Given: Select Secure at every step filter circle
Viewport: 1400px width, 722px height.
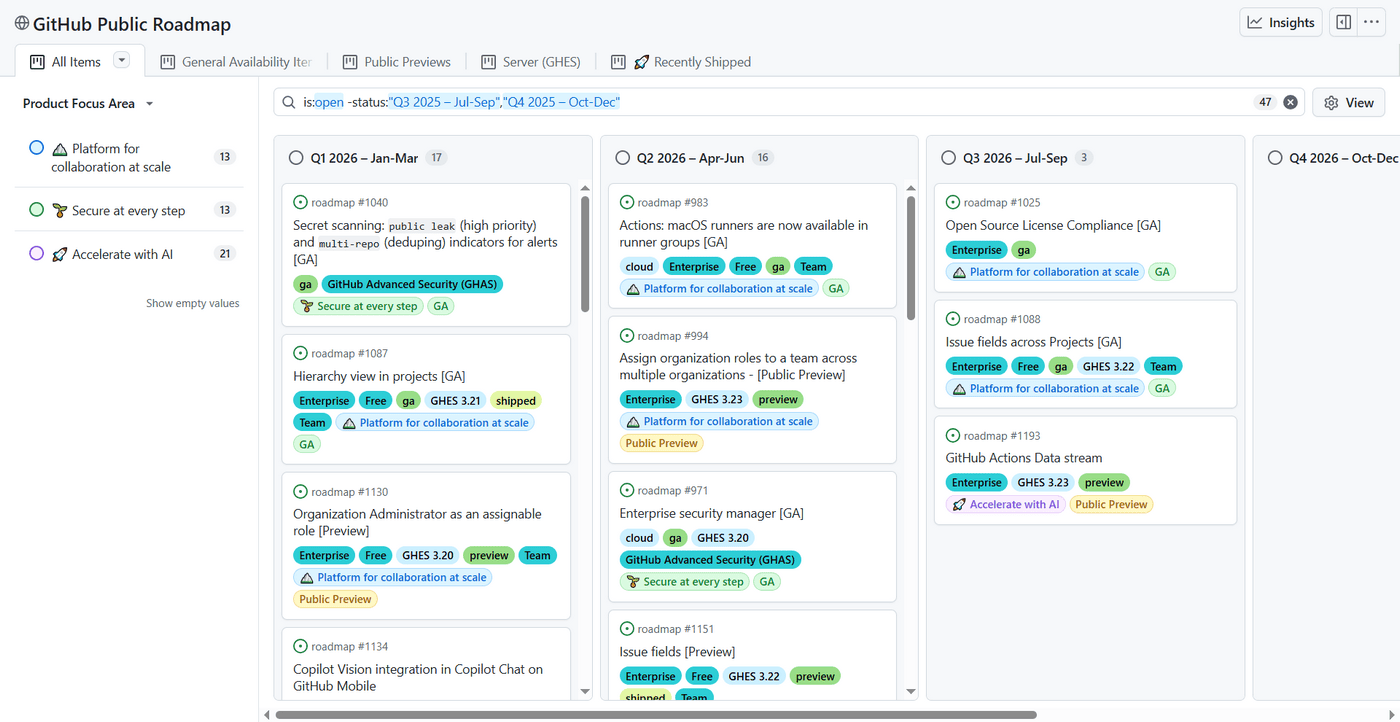Looking at the screenshot, I should pos(37,210).
